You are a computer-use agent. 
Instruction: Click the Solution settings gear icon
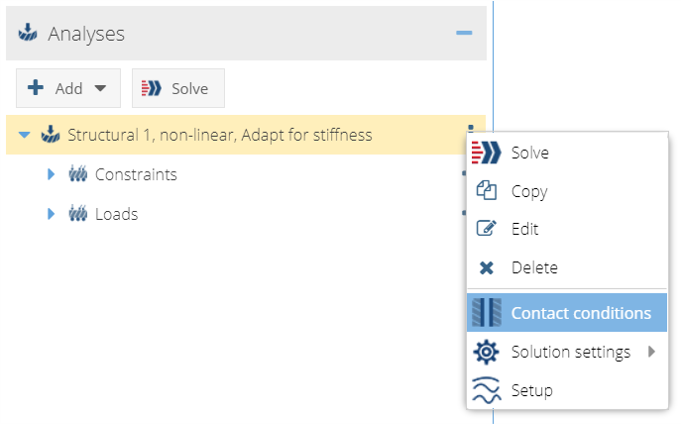click(487, 352)
